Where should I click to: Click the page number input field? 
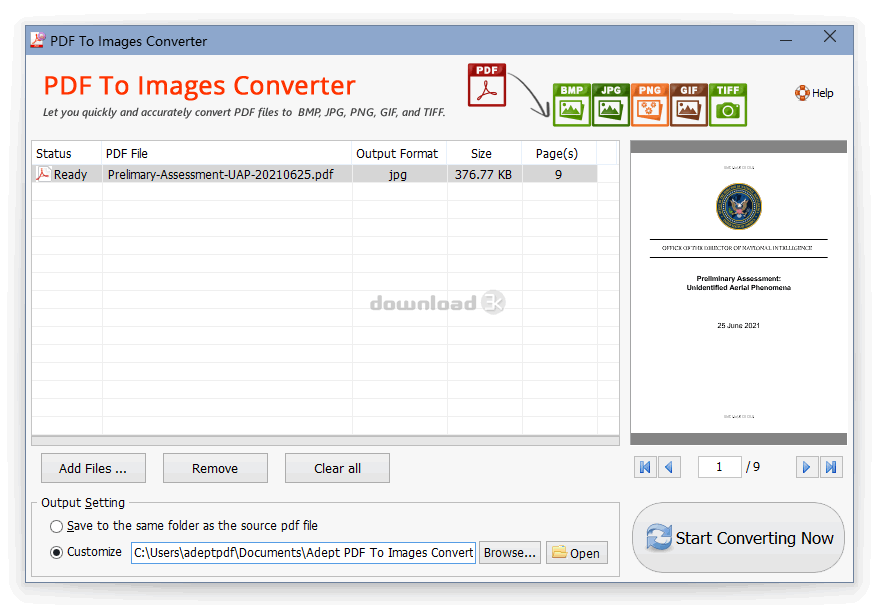coord(719,467)
